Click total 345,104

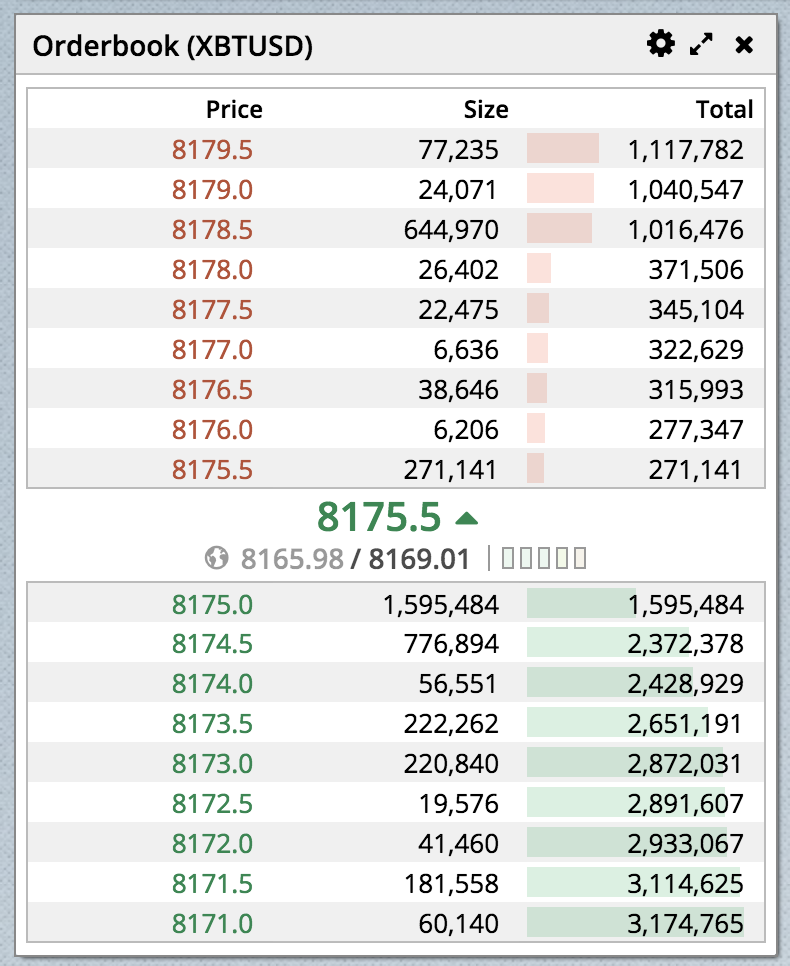coord(696,310)
